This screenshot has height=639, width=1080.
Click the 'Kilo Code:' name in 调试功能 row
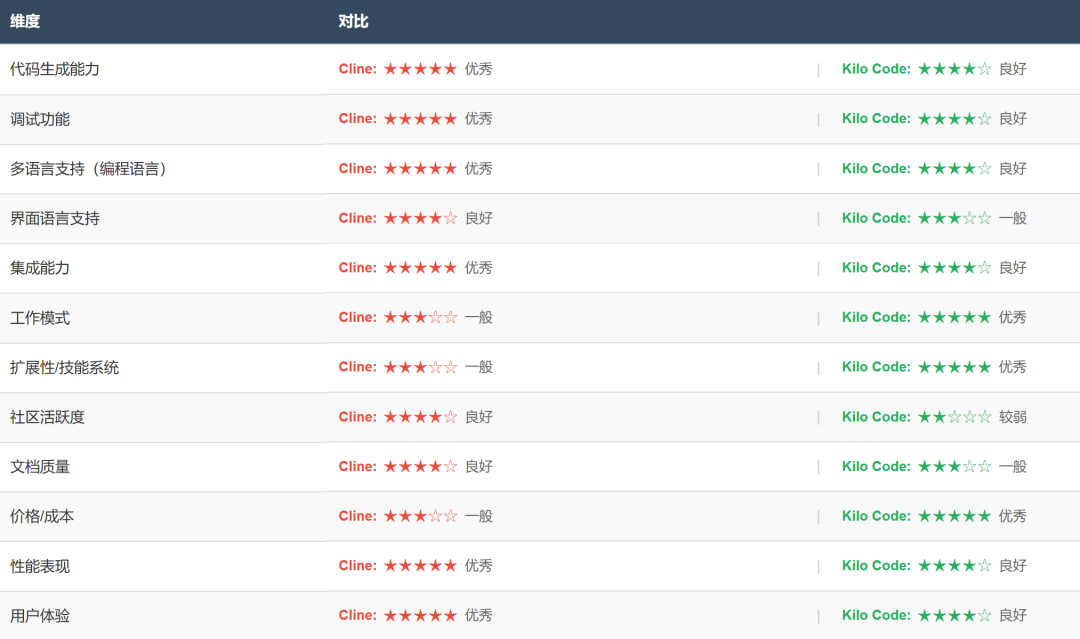[x=876, y=118]
